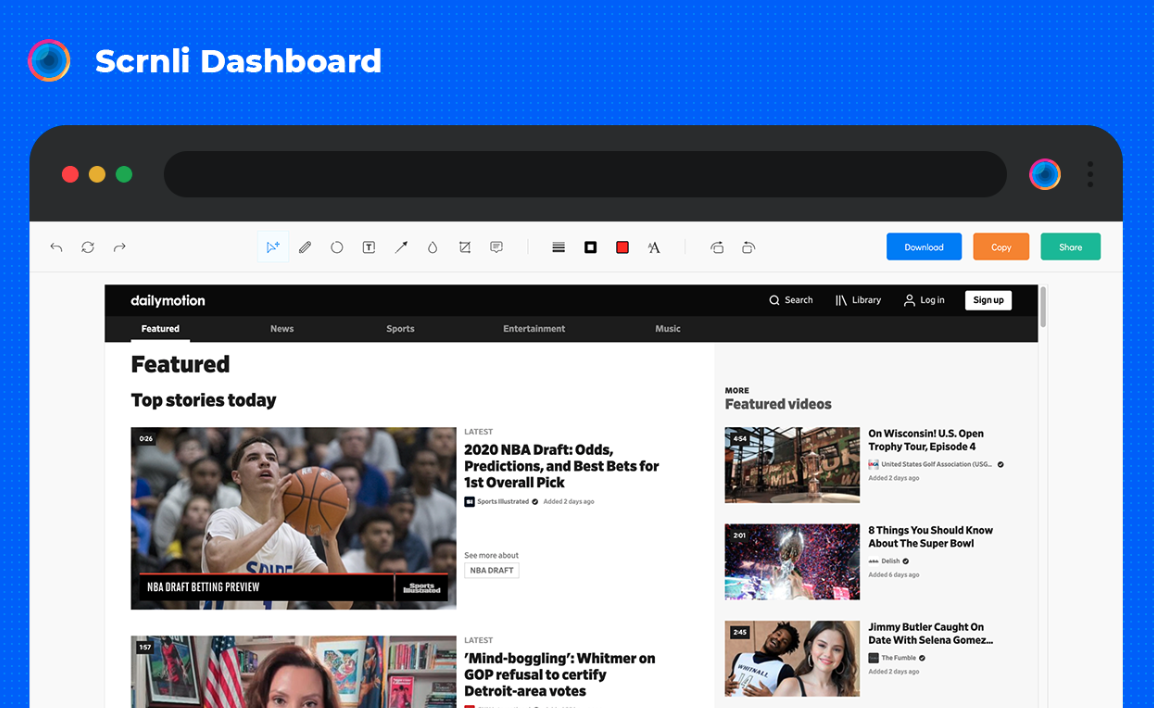The image size is (1154, 708).
Task: Open the line thickness options
Action: point(559,247)
